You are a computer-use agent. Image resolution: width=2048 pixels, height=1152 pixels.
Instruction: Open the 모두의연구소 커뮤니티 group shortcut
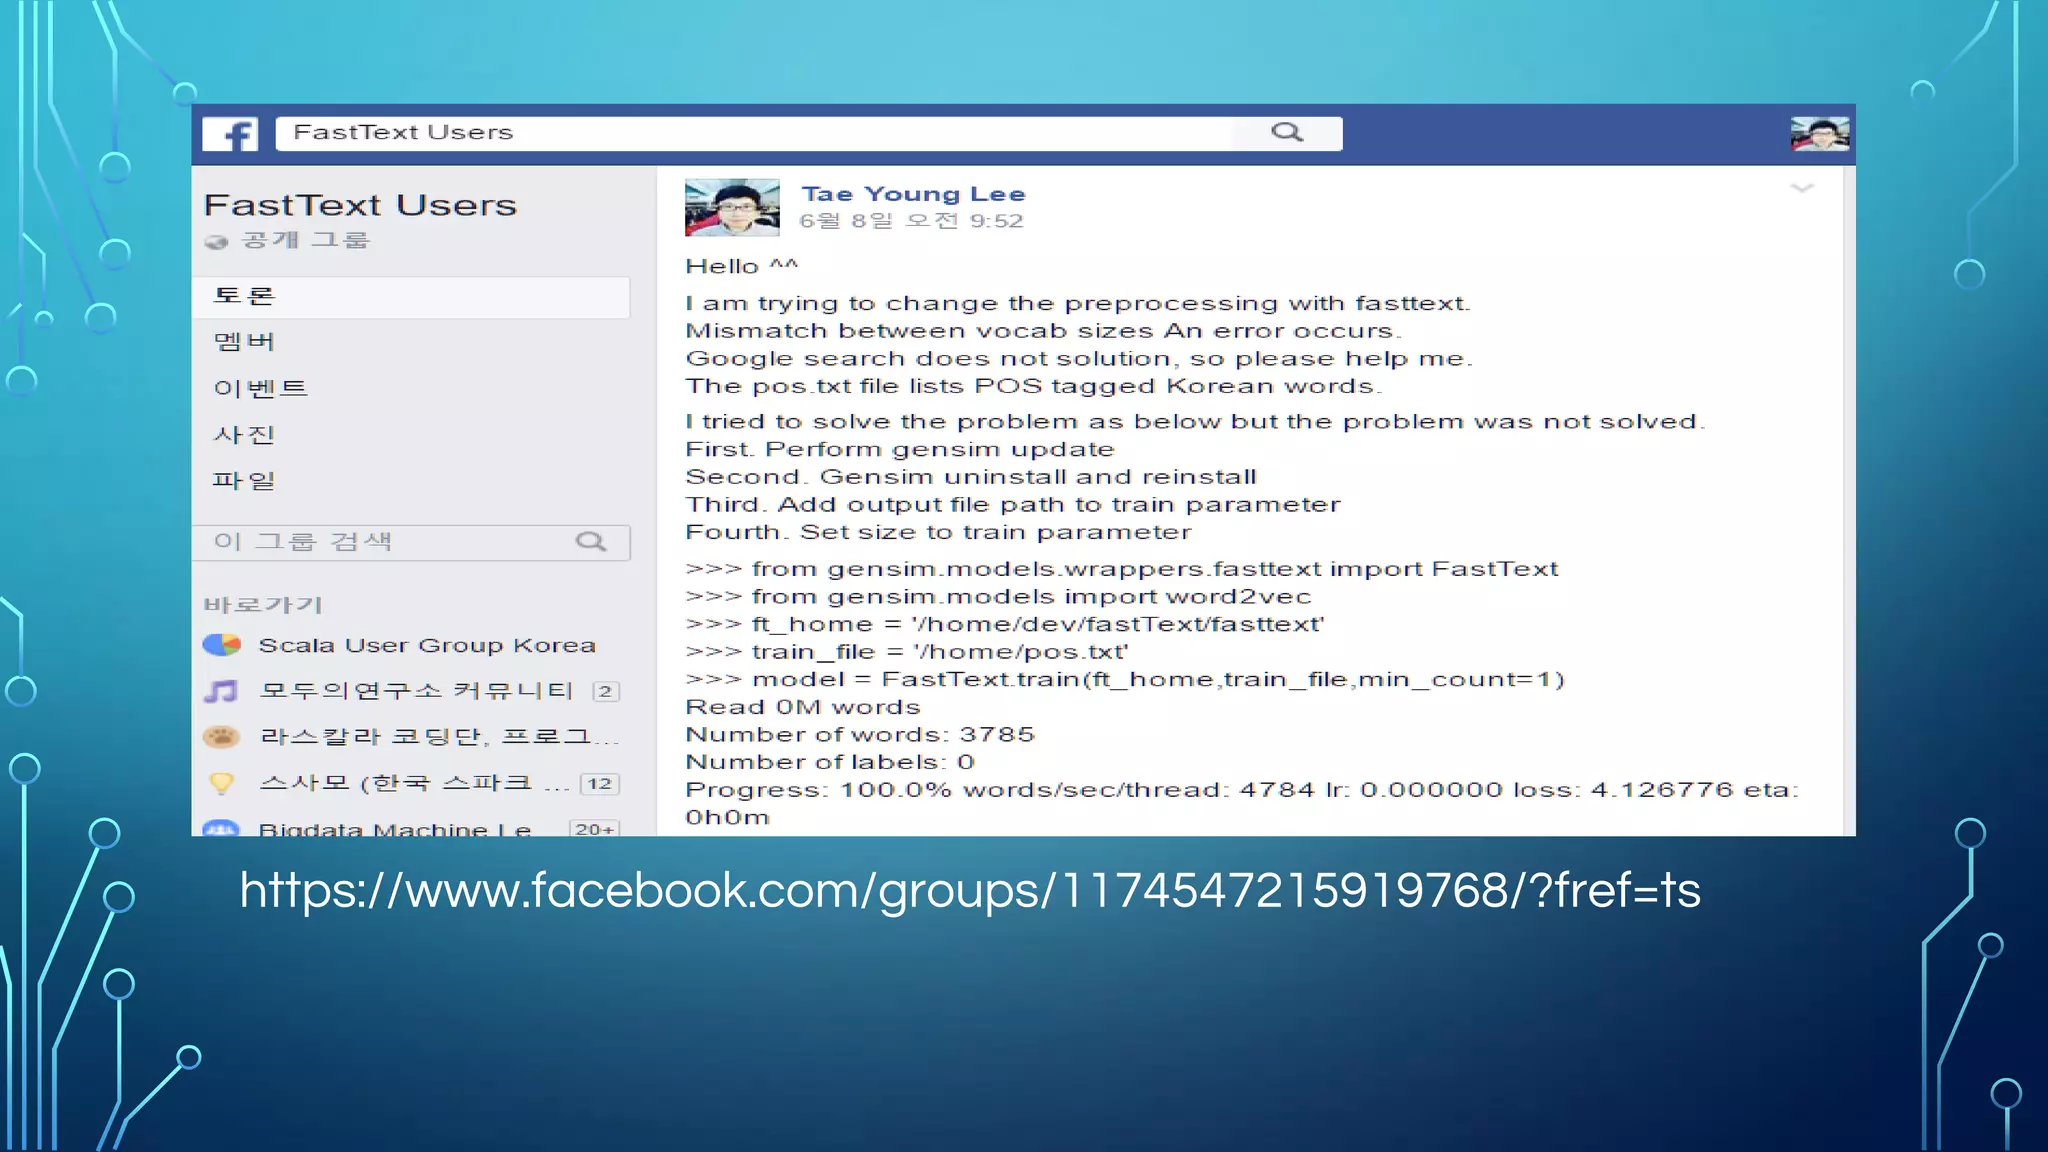[415, 691]
